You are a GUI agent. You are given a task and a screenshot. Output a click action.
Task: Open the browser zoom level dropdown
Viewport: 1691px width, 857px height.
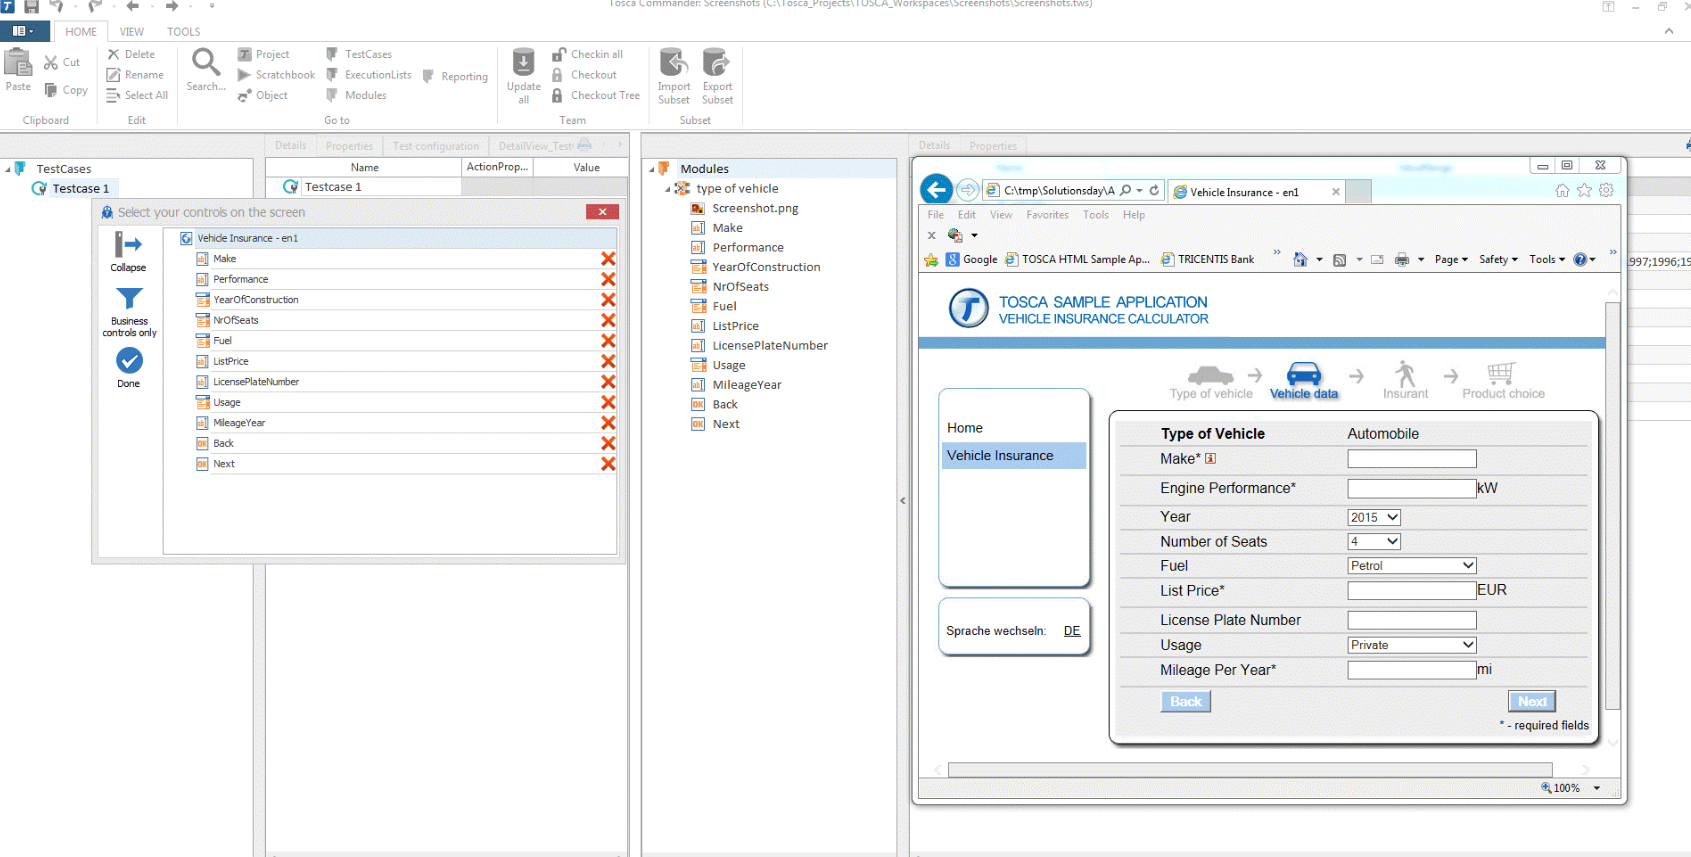pyautogui.click(x=1597, y=788)
